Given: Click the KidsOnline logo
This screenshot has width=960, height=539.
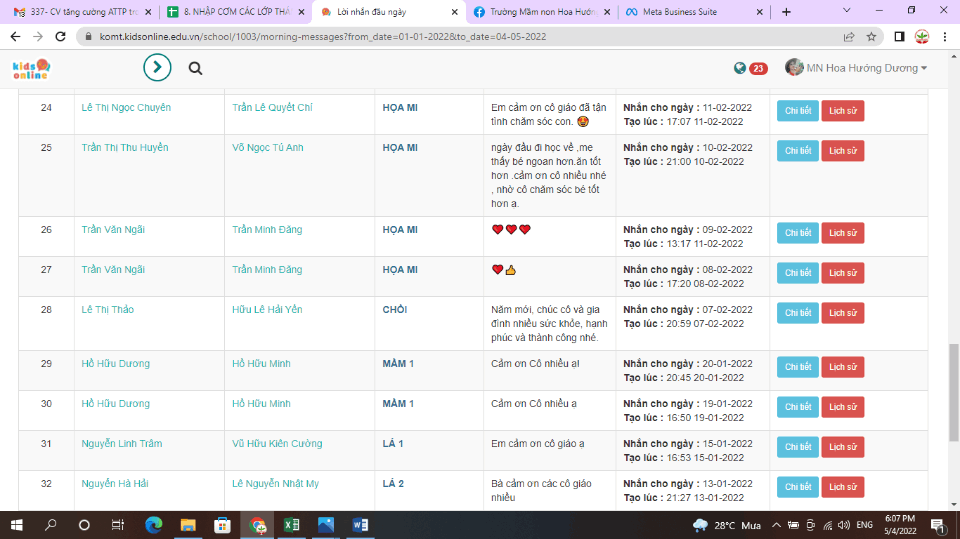Looking at the screenshot, I should pyautogui.click(x=31, y=68).
